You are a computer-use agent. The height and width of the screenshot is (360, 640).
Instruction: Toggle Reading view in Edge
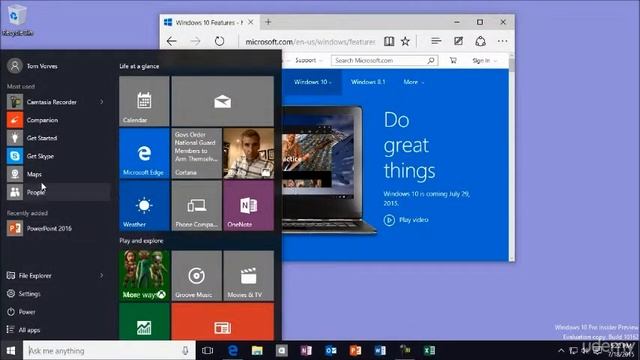click(x=389, y=41)
